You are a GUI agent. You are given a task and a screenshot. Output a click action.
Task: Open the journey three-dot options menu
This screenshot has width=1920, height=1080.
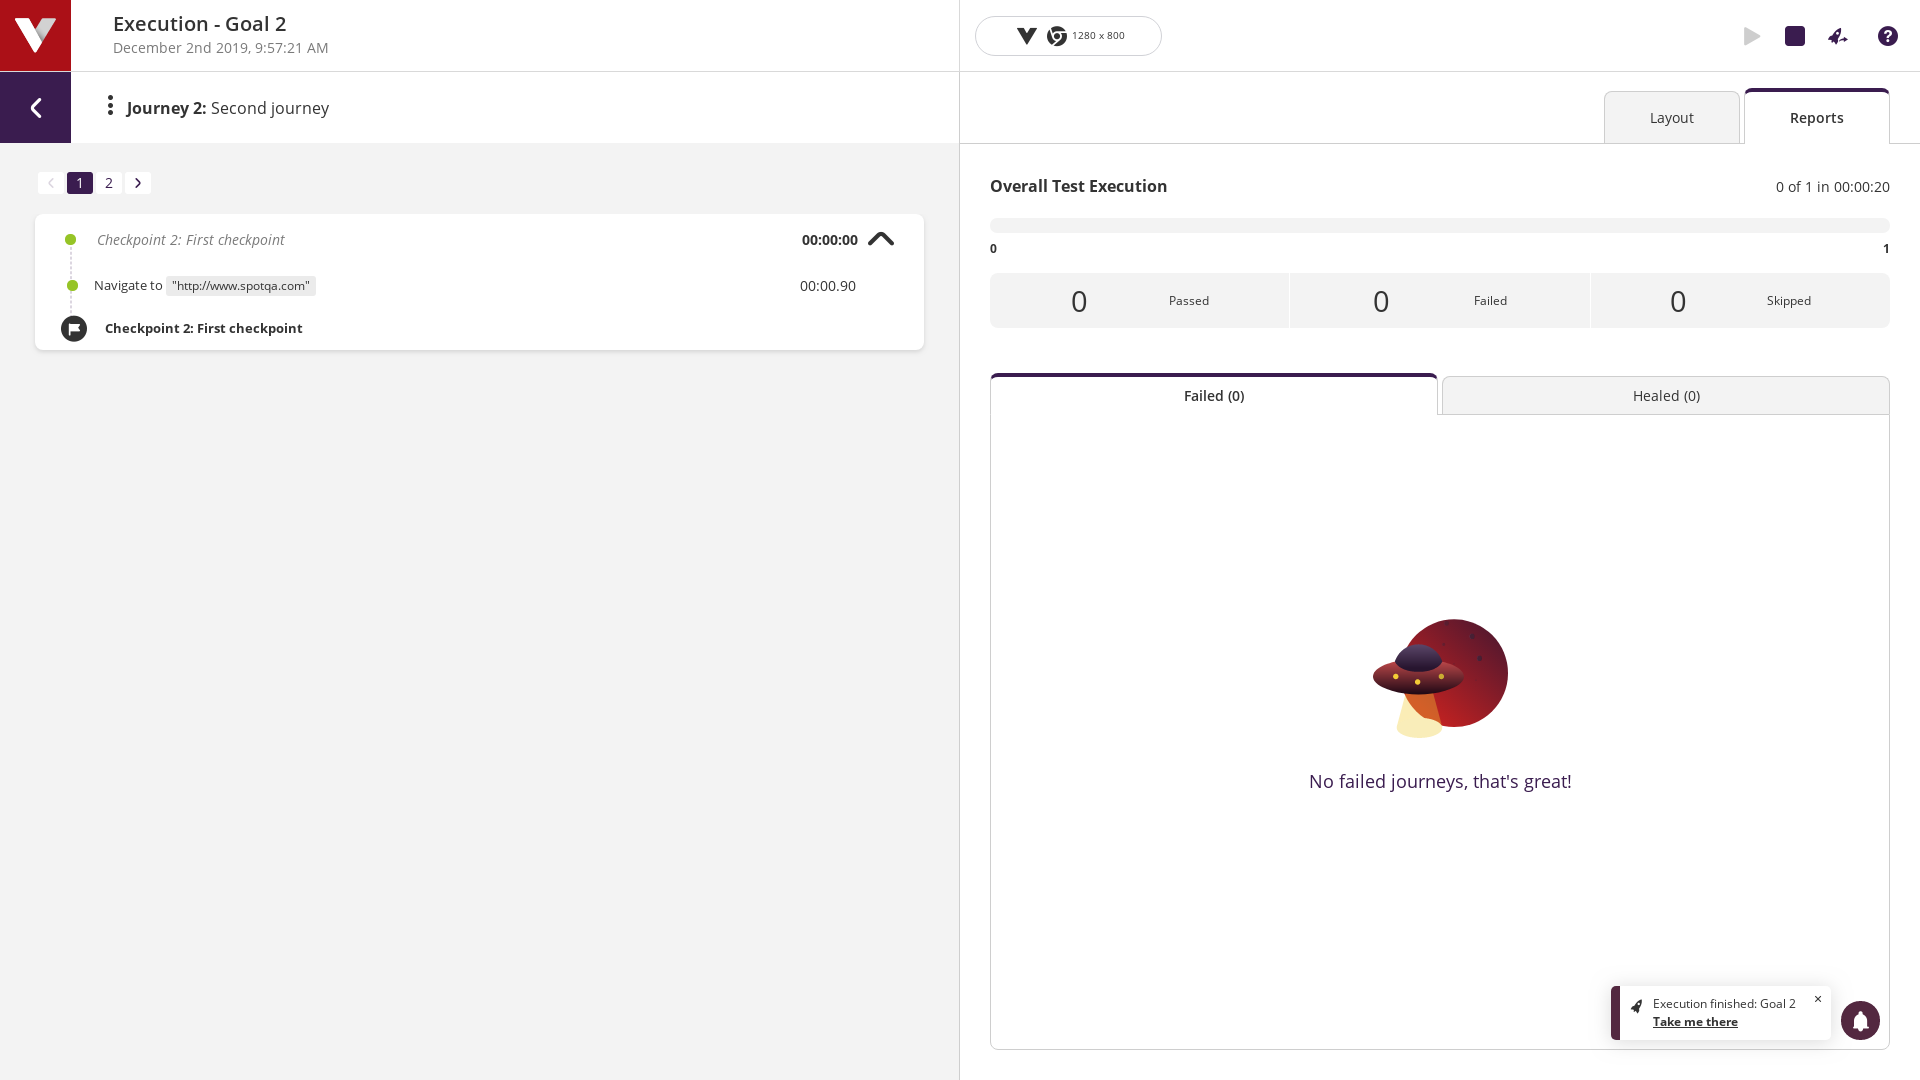[110, 106]
